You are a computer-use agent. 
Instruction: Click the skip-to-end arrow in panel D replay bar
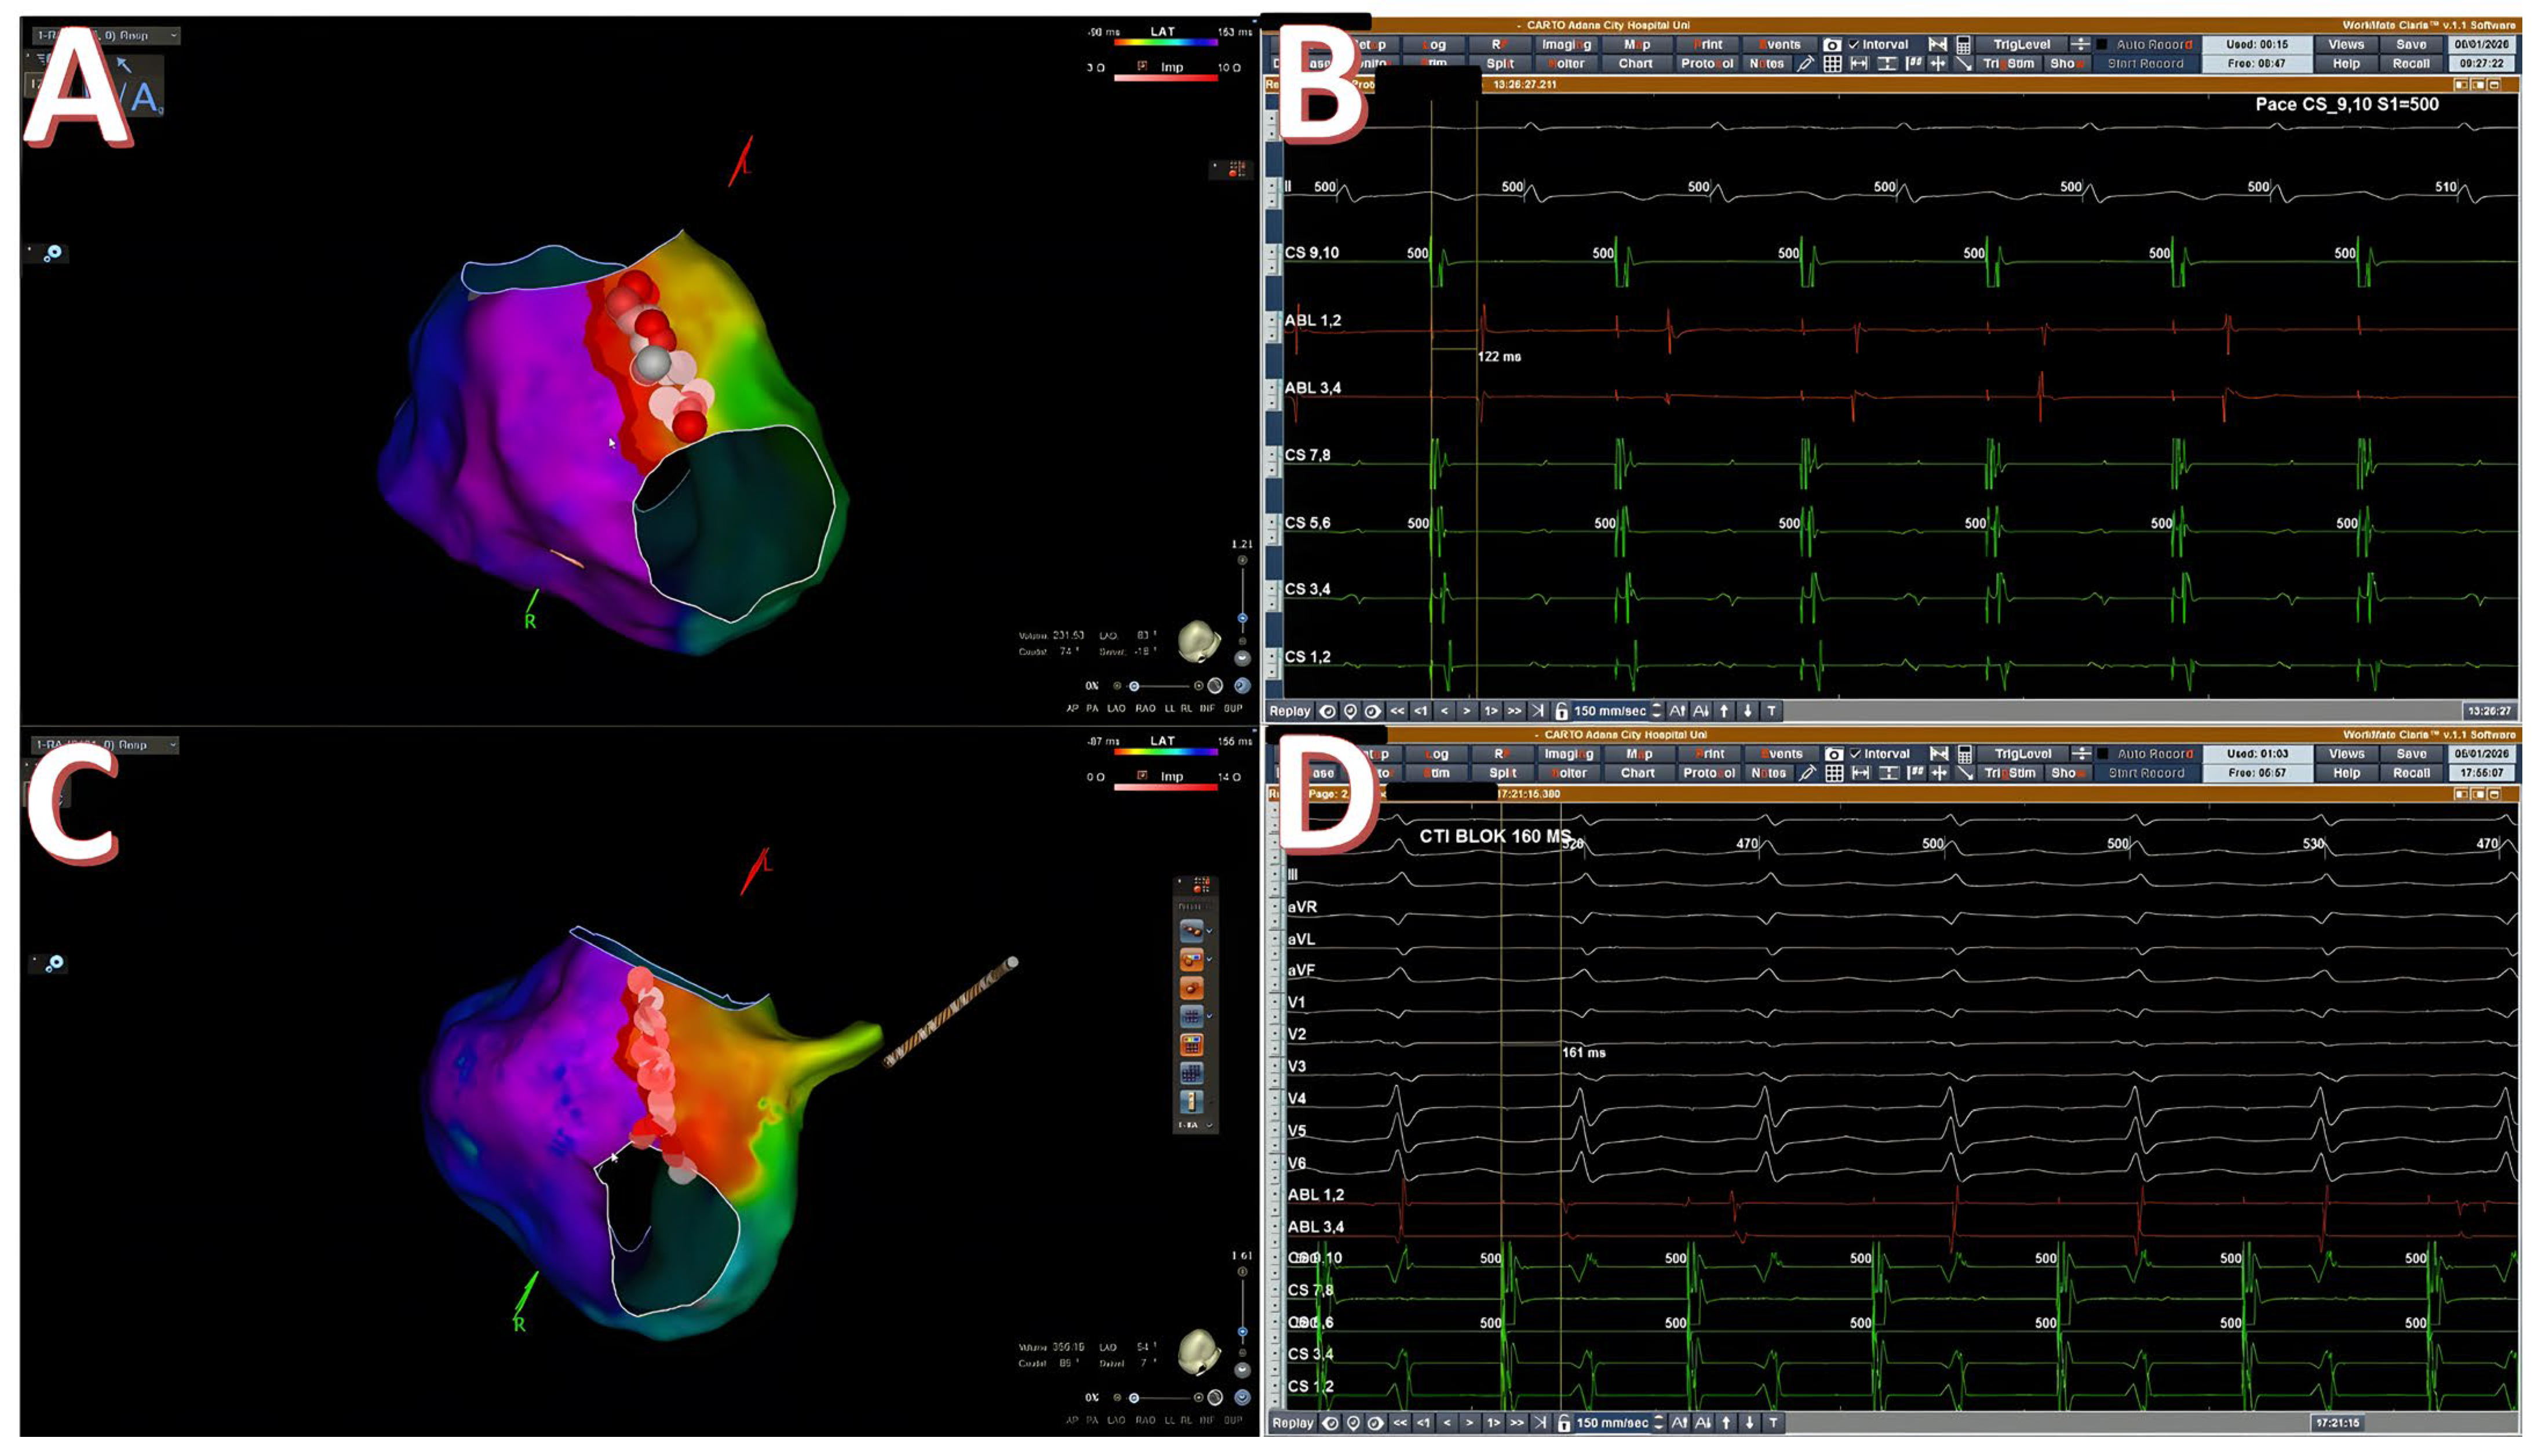coord(1540,1422)
